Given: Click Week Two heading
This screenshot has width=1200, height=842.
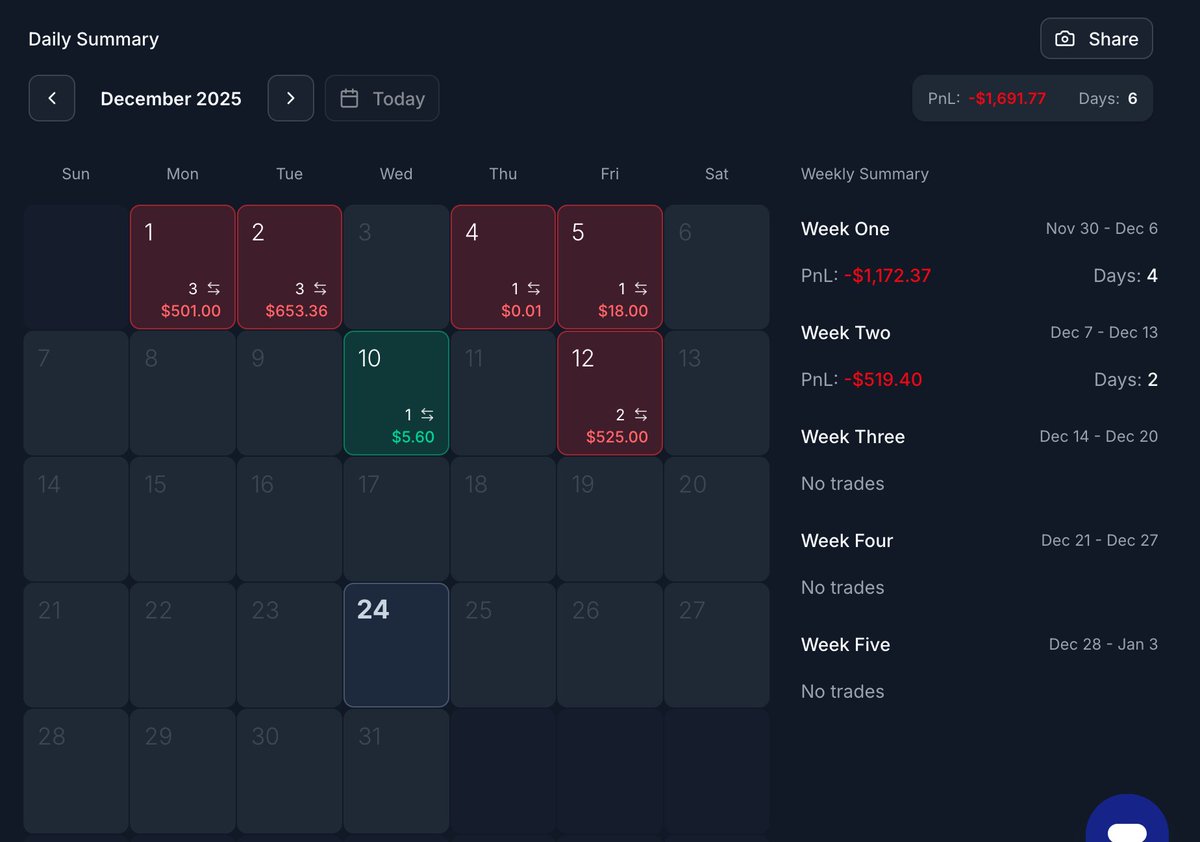Looking at the screenshot, I should pos(846,333).
